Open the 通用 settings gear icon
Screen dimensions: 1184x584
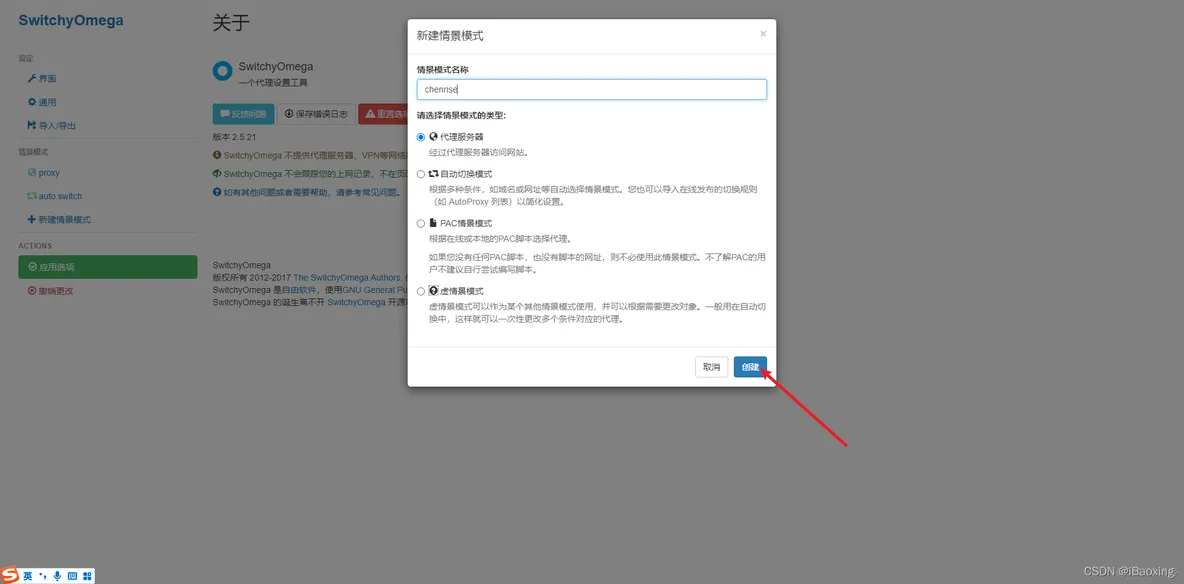click(32, 102)
